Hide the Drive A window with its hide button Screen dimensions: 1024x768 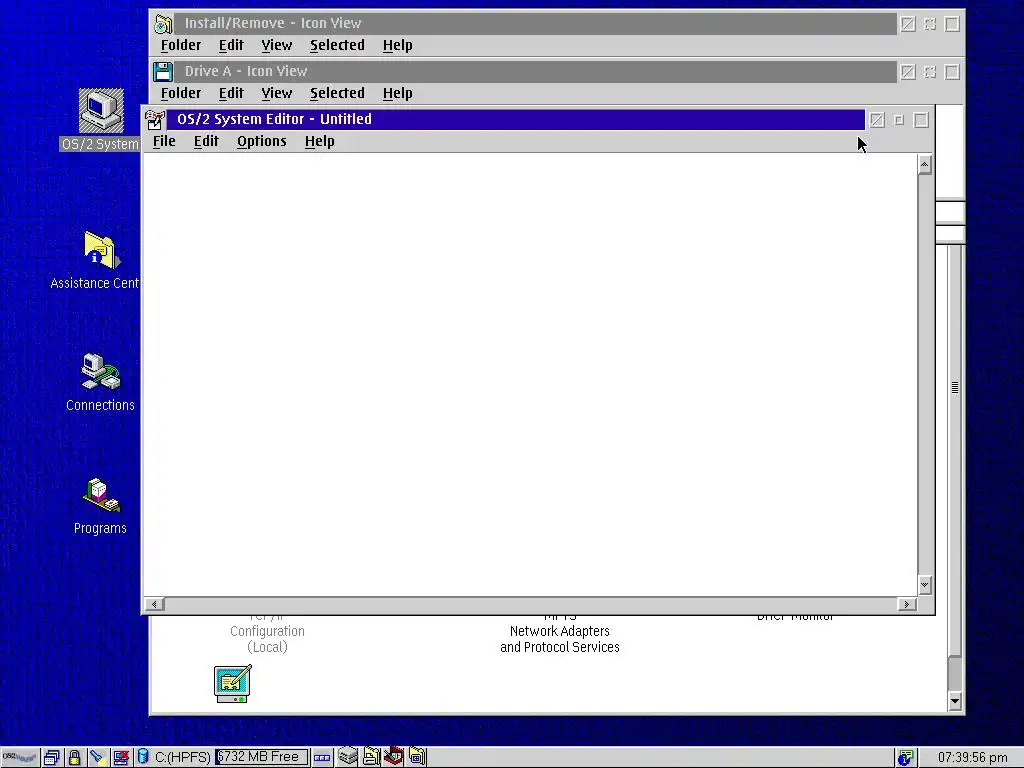click(930, 72)
